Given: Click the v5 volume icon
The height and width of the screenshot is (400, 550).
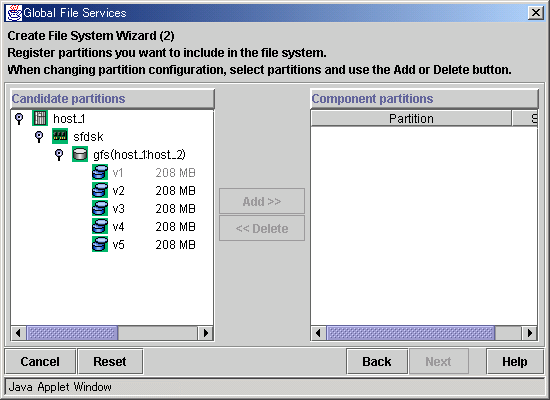Looking at the screenshot, I should pyautogui.click(x=100, y=244).
